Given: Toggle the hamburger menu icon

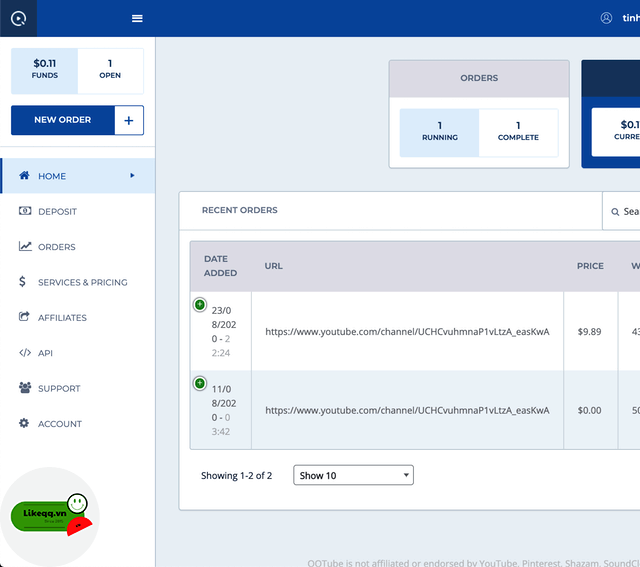Looking at the screenshot, I should click(137, 18).
